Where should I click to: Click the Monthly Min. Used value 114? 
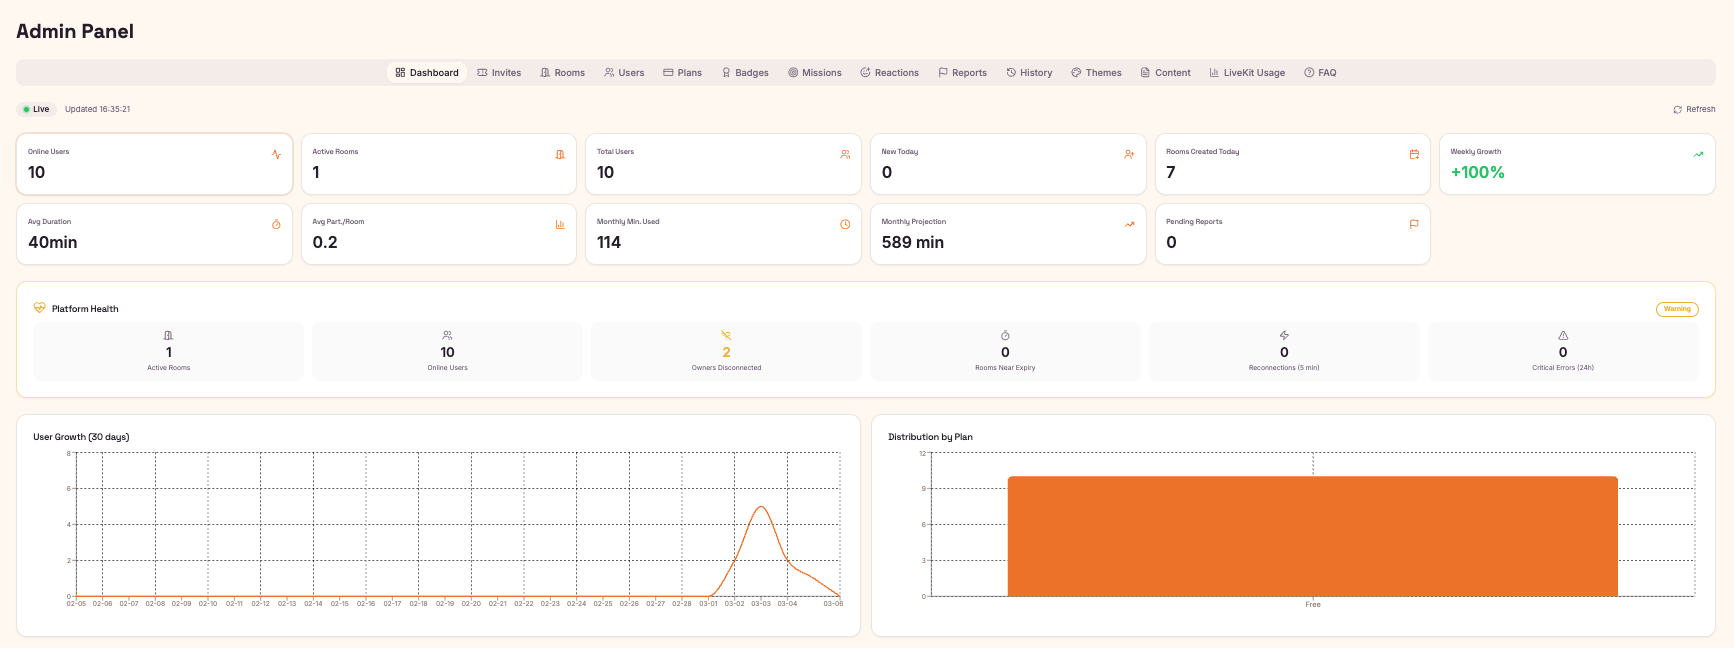(x=608, y=242)
